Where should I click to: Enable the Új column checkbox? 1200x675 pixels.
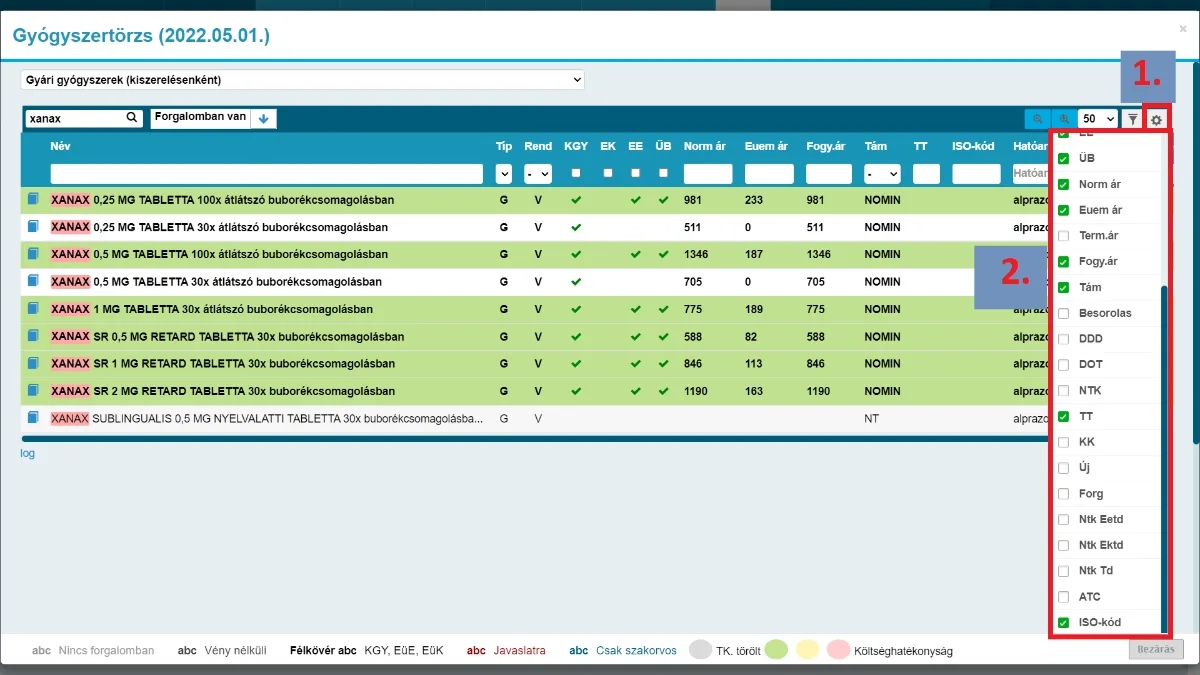coord(1064,468)
